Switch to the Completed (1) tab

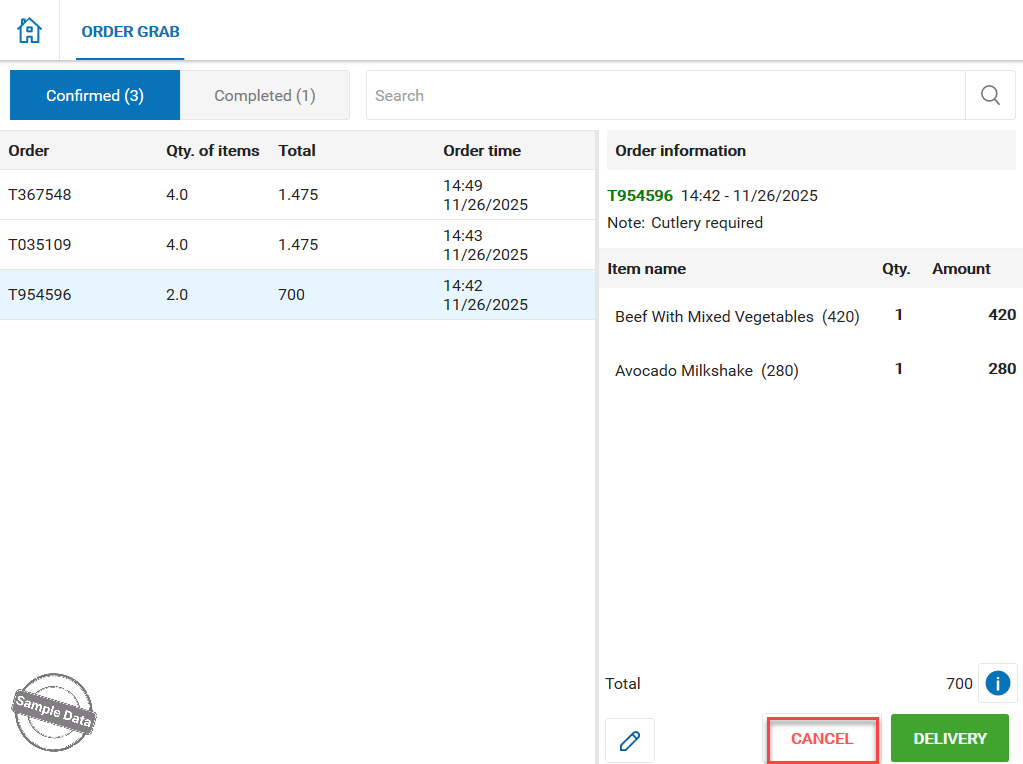click(x=265, y=96)
